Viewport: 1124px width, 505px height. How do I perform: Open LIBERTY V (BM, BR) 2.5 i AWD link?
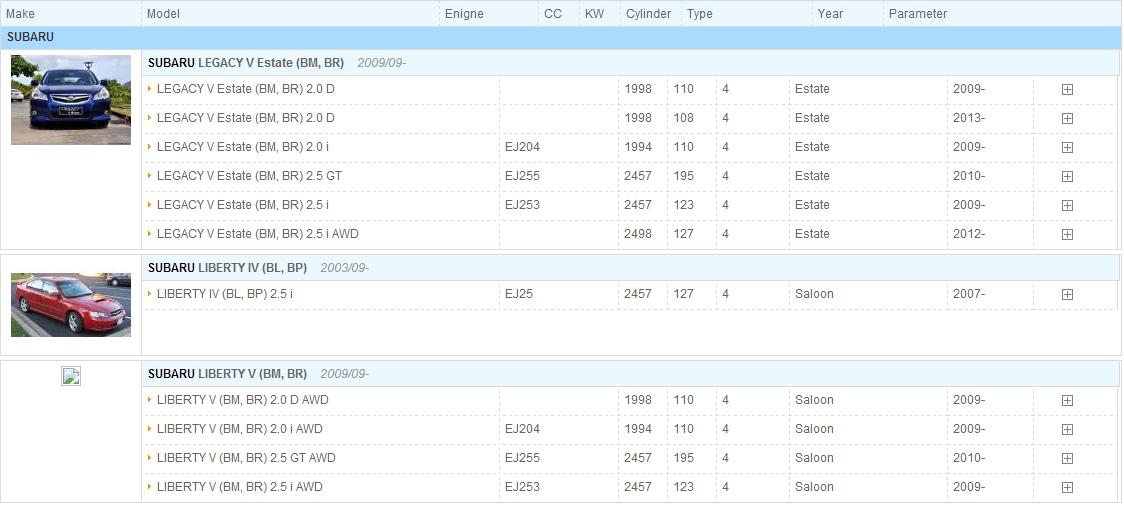click(x=239, y=486)
